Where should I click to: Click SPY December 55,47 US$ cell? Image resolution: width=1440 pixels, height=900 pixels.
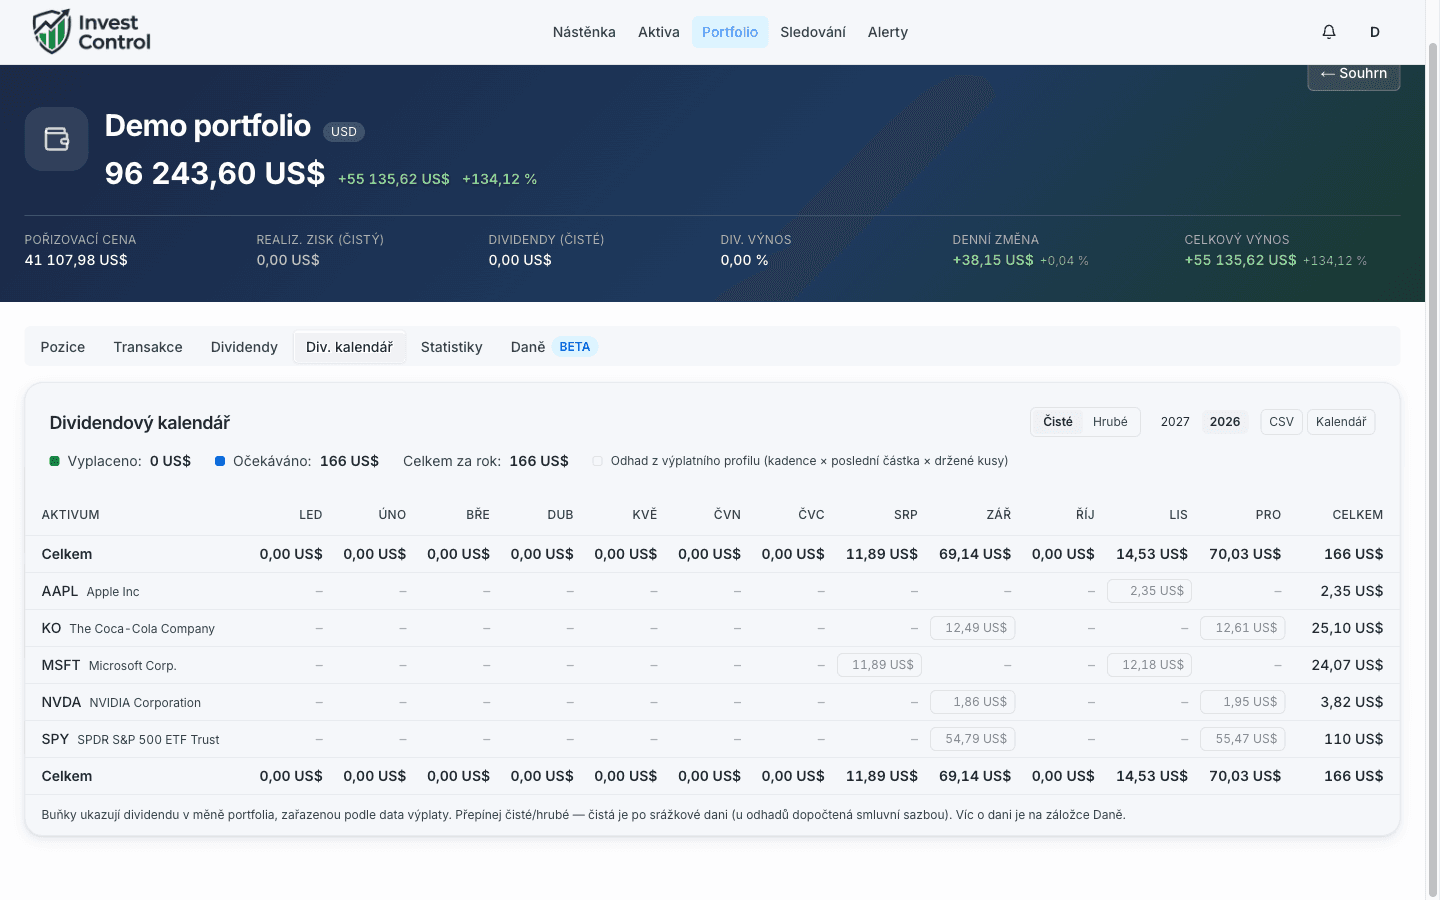[1243, 739]
